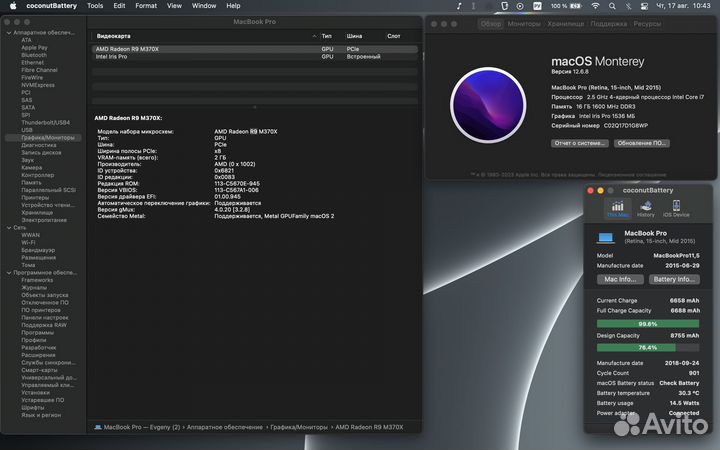Click the Шина column header
Viewport: 720px width, 450px height.
tap(354, 36)
